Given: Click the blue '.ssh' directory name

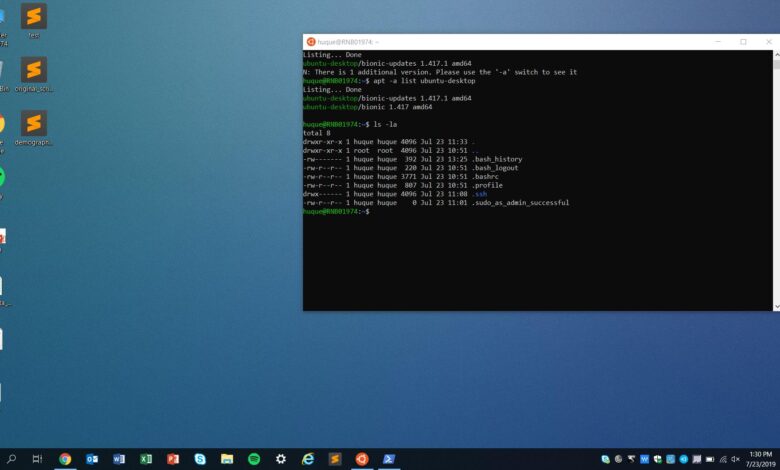Looking at the screenshot, I should [x=480, y=194].
